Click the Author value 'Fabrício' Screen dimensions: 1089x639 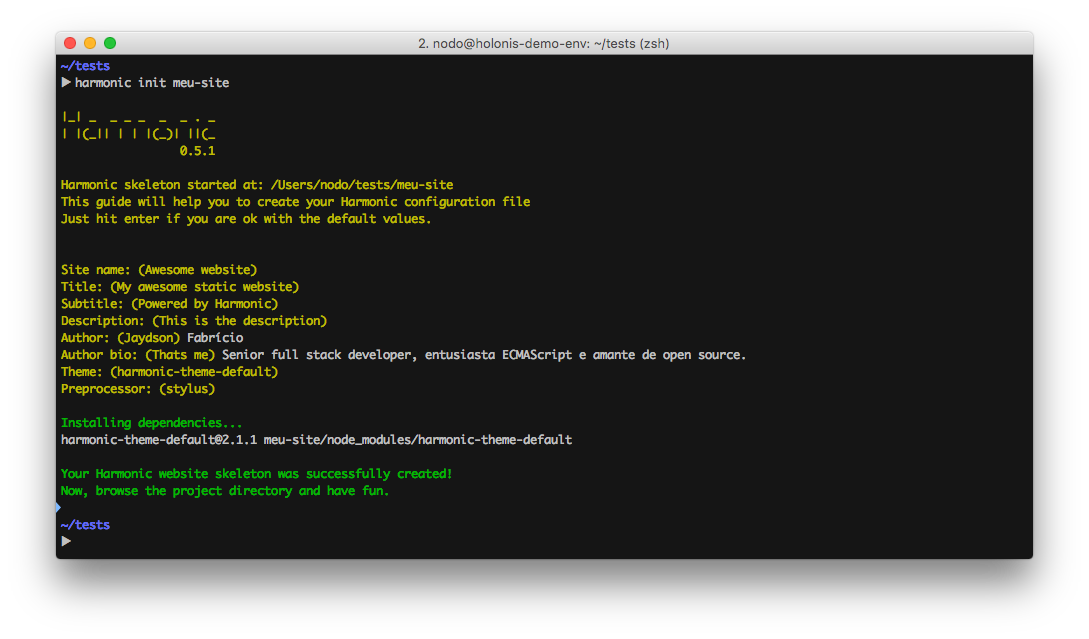(215, 338)
